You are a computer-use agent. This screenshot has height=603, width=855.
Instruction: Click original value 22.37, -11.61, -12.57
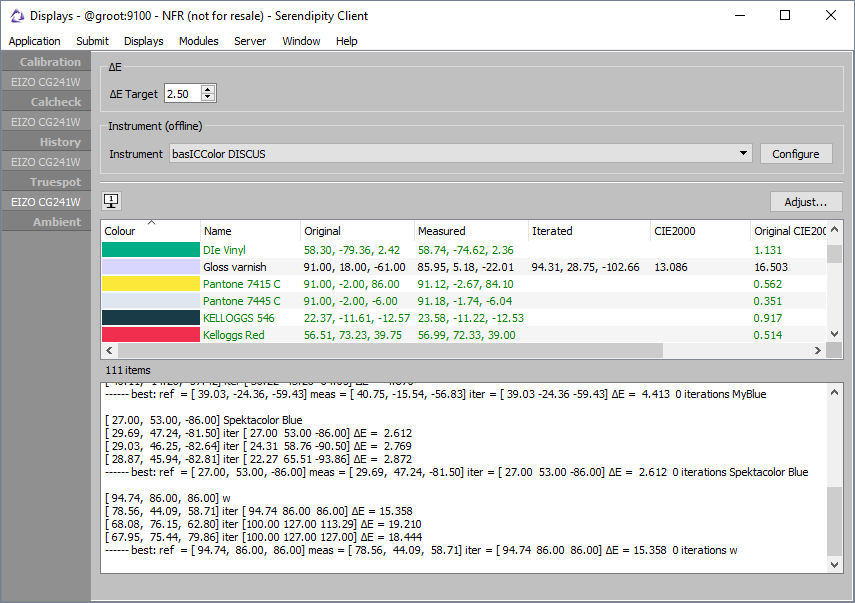click(x=357, y=318)
